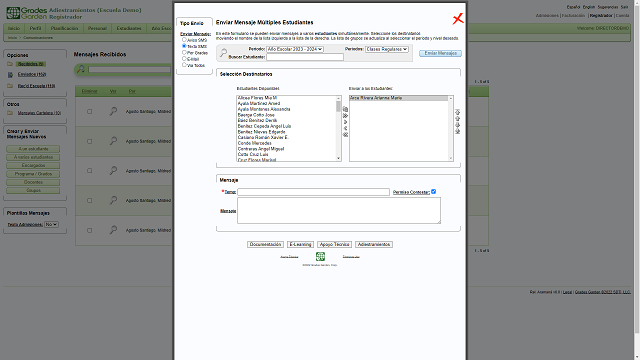
Task: Click the Apoyo Técnico button
Action: 334,244
